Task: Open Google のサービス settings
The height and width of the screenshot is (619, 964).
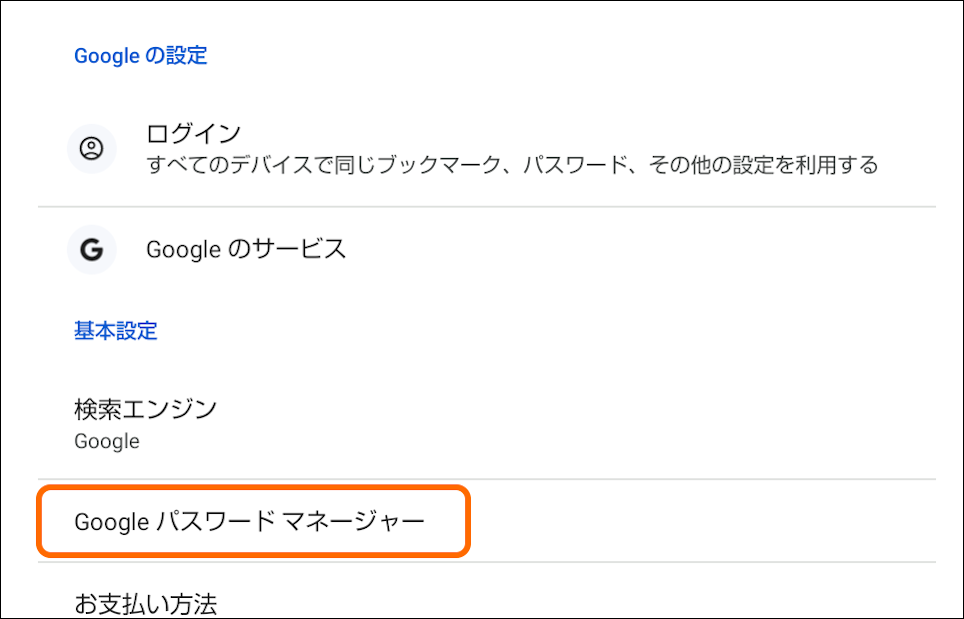Action: 246,249
